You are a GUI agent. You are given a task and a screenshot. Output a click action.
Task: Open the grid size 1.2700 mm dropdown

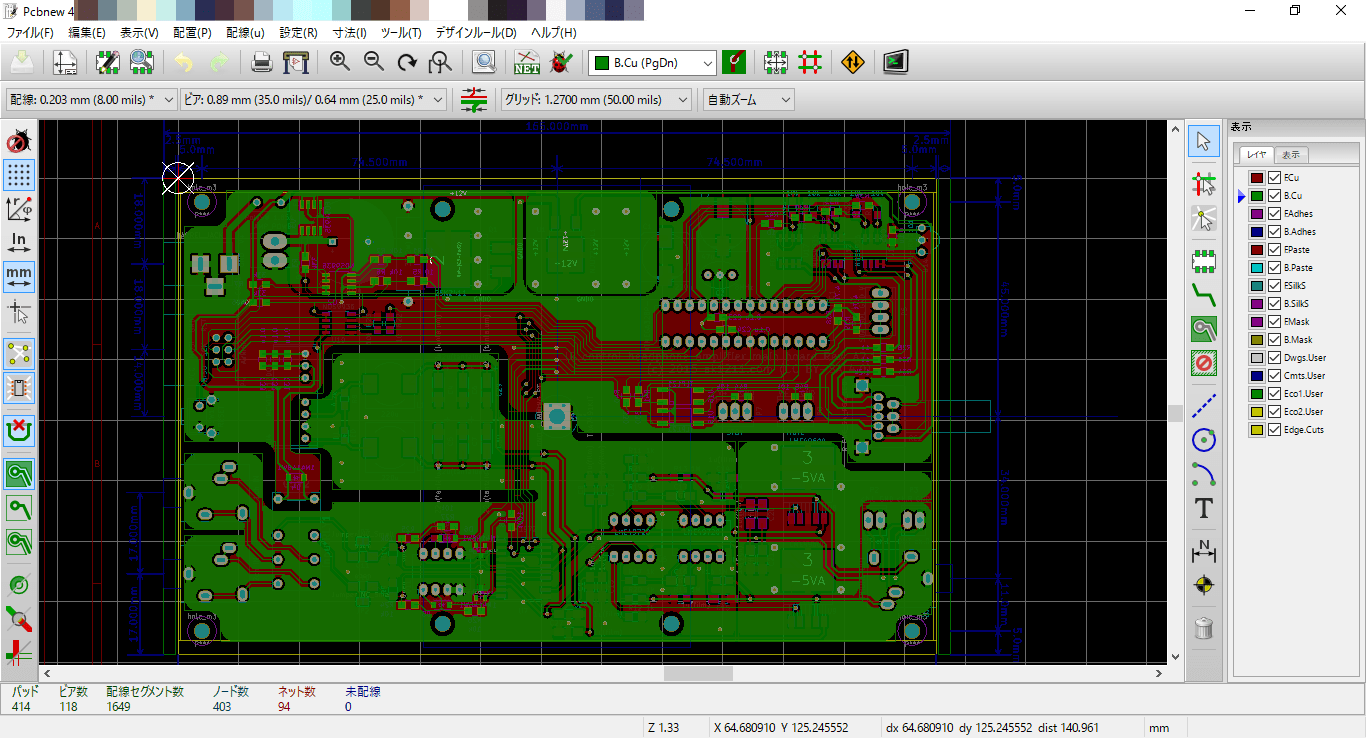[x=596, y=100]
